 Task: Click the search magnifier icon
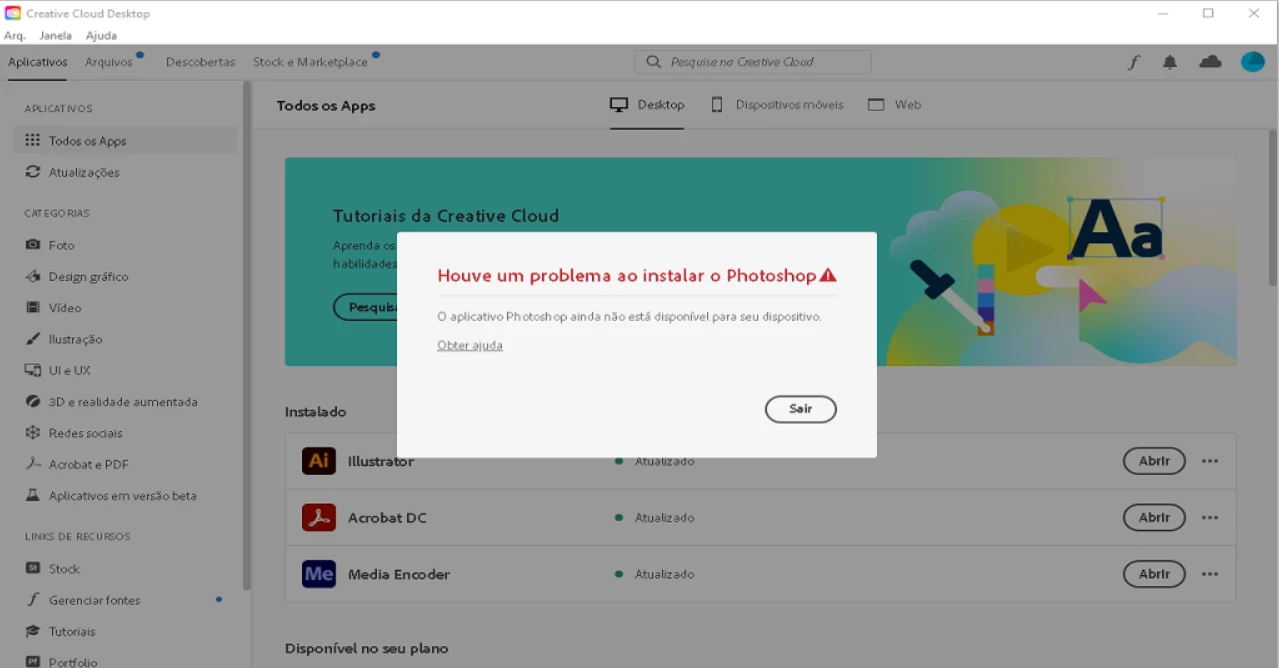pos(653,62)
